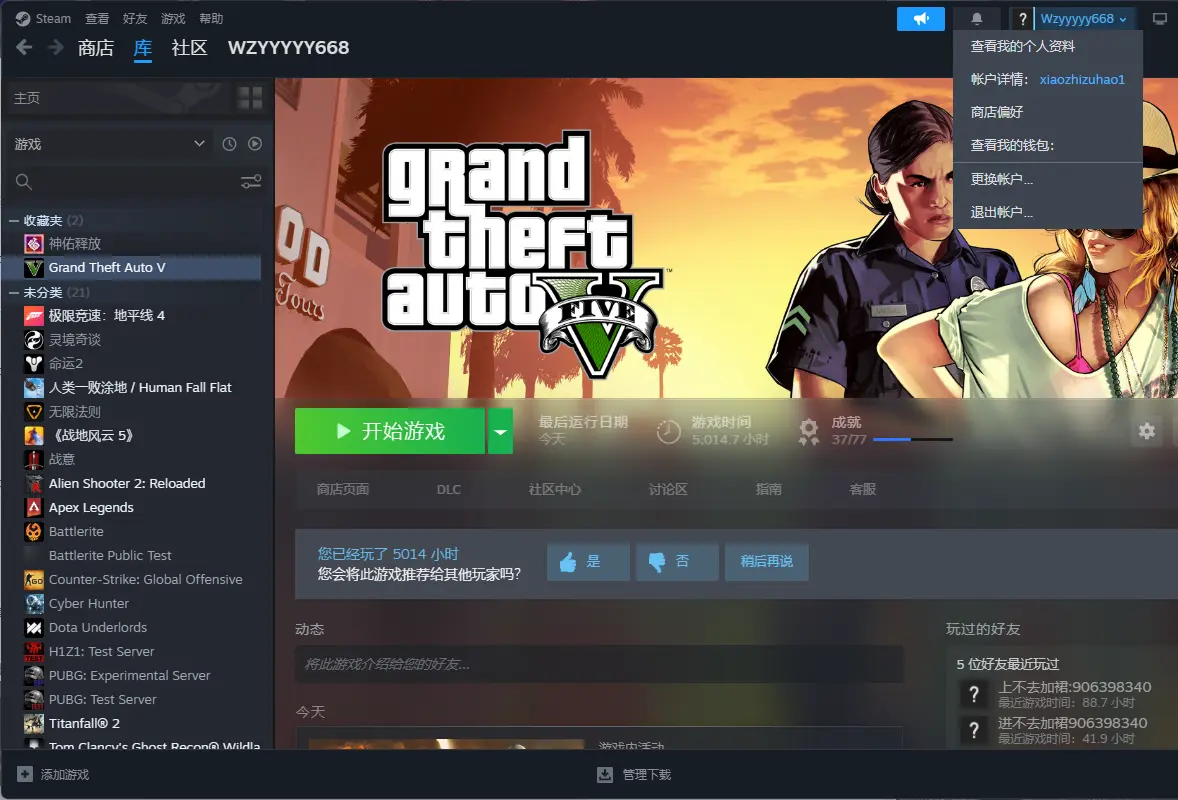Viewport: 1178px width, 800px height.
Task: Open advanced filter sliders icon
Action: tap(251, 182)
